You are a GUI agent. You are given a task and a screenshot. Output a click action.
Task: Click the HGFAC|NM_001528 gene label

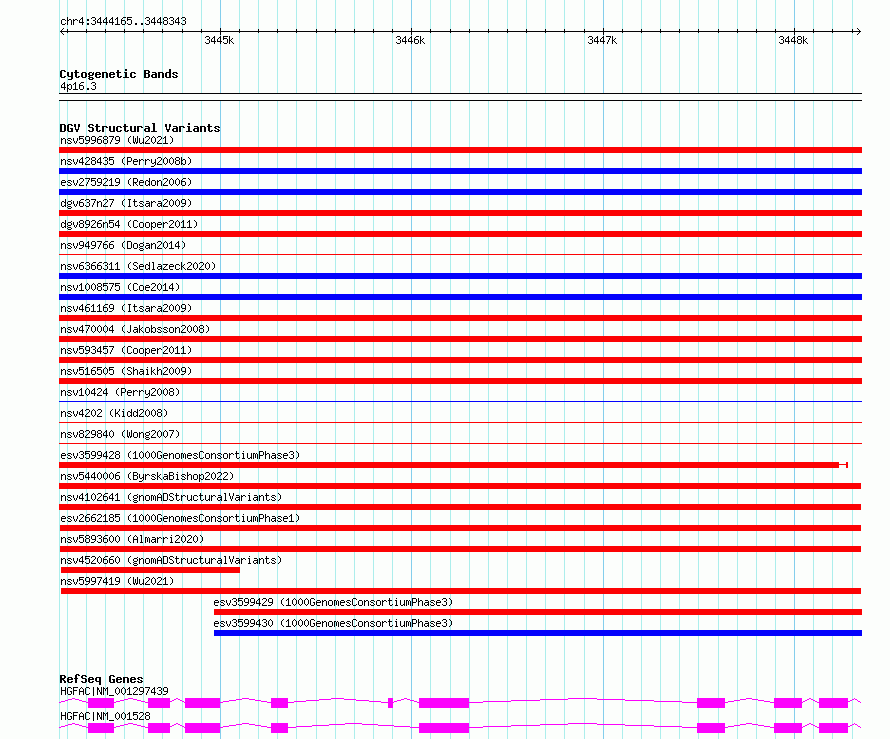point(105,716)
